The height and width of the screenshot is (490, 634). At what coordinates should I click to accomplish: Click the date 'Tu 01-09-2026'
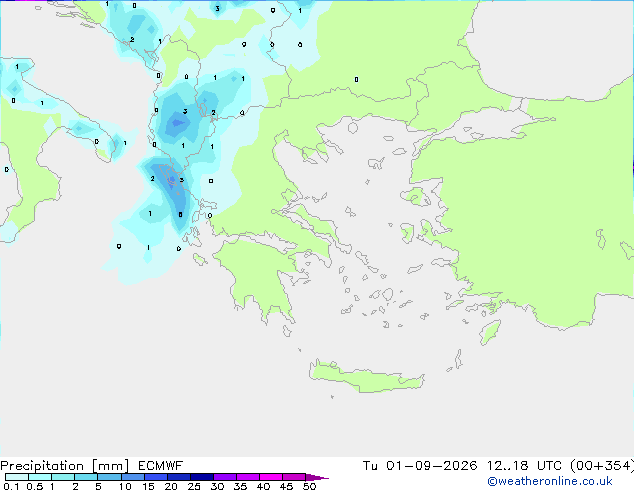420,466
